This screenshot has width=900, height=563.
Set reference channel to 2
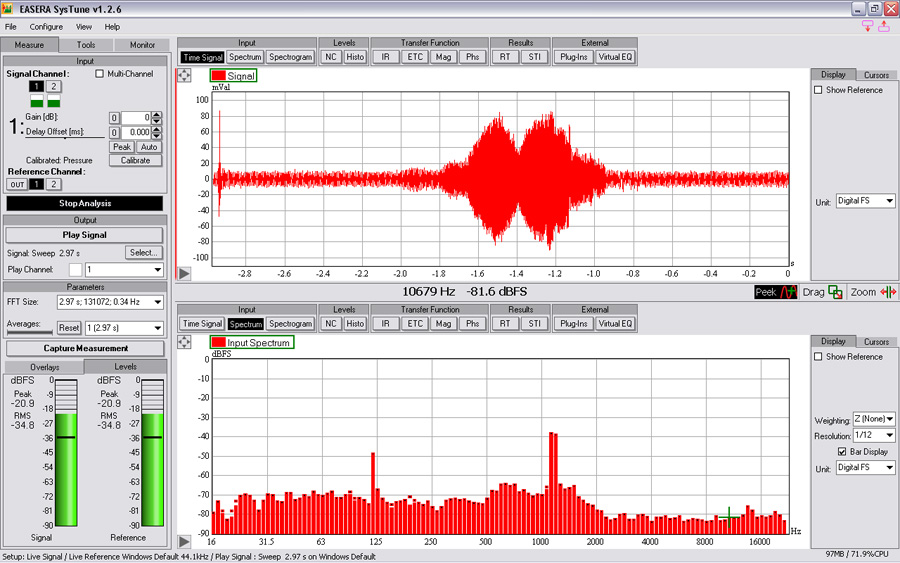tap(53, 184)
